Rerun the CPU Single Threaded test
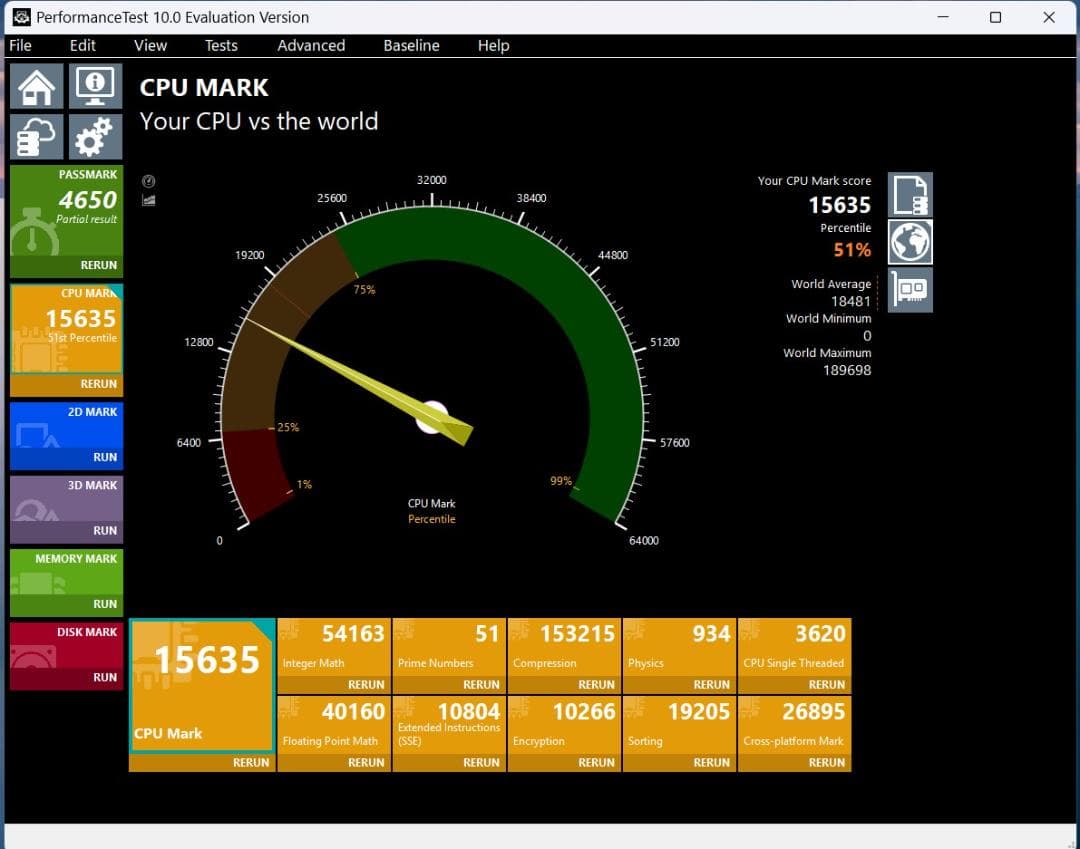 pyautogui.click(x=826, y=685)
